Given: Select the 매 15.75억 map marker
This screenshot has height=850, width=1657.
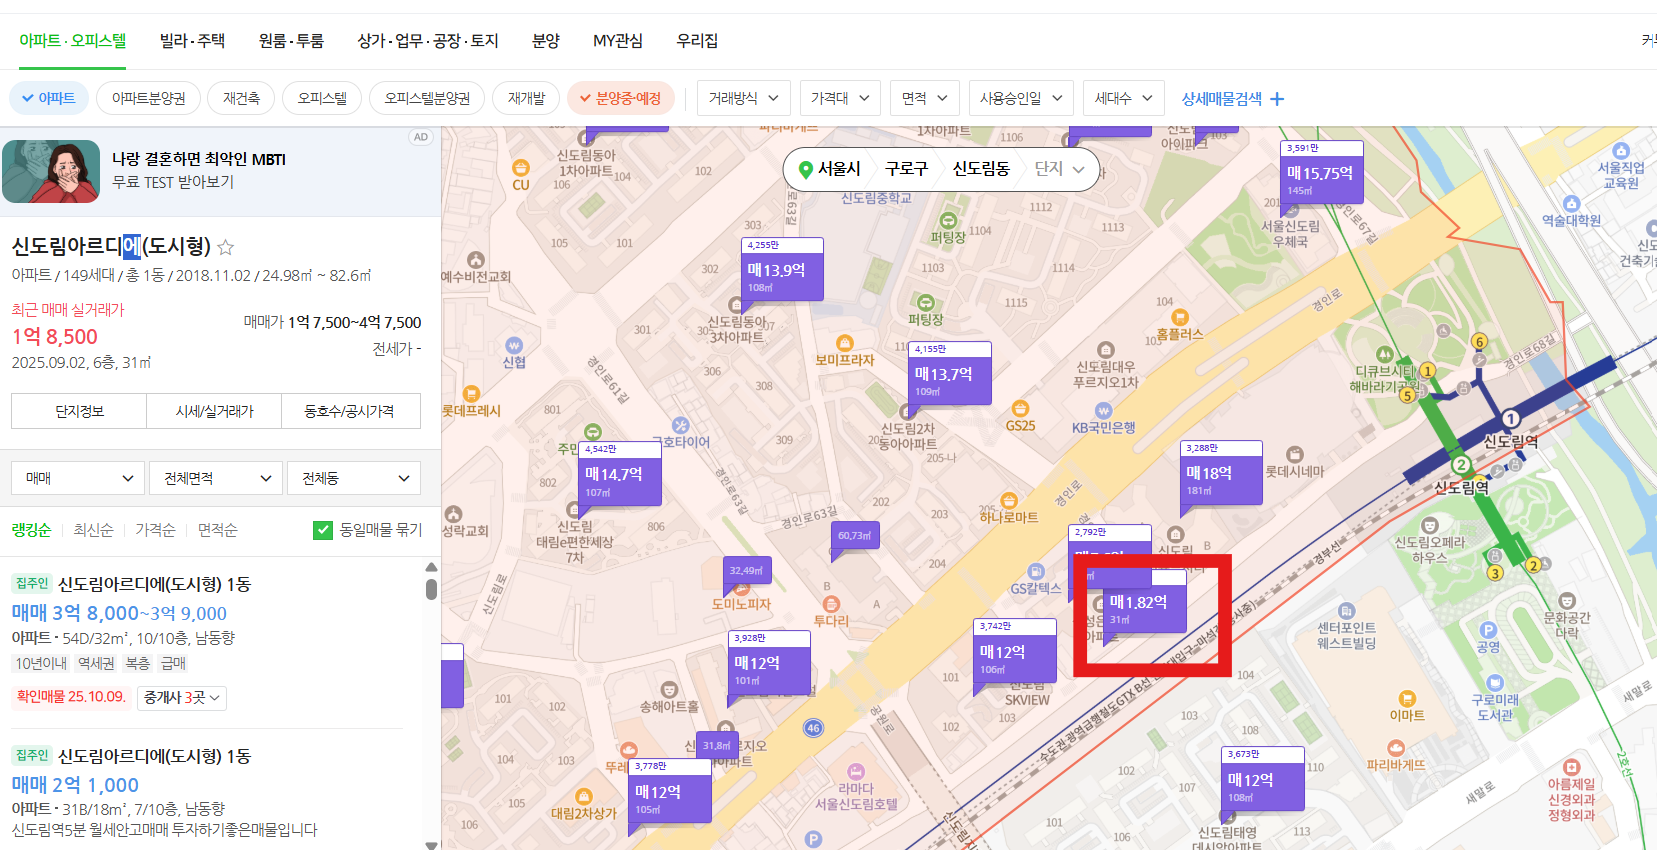Looking at the screenshot, I should 1320,171.
